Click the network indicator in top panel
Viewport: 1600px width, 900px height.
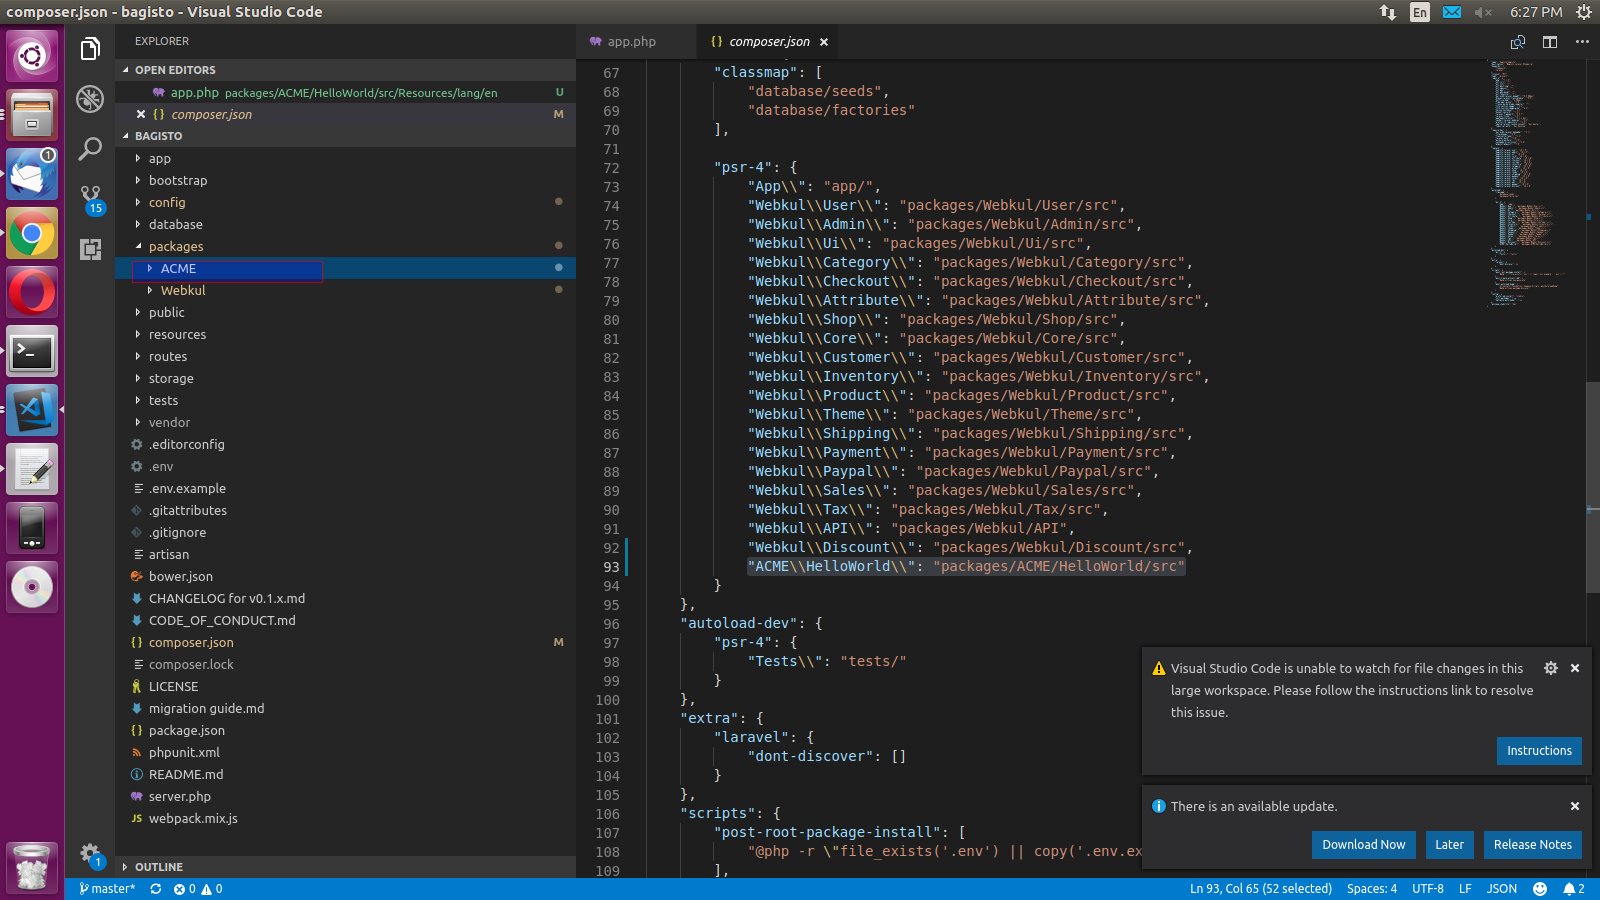(x=1388, y=12)
